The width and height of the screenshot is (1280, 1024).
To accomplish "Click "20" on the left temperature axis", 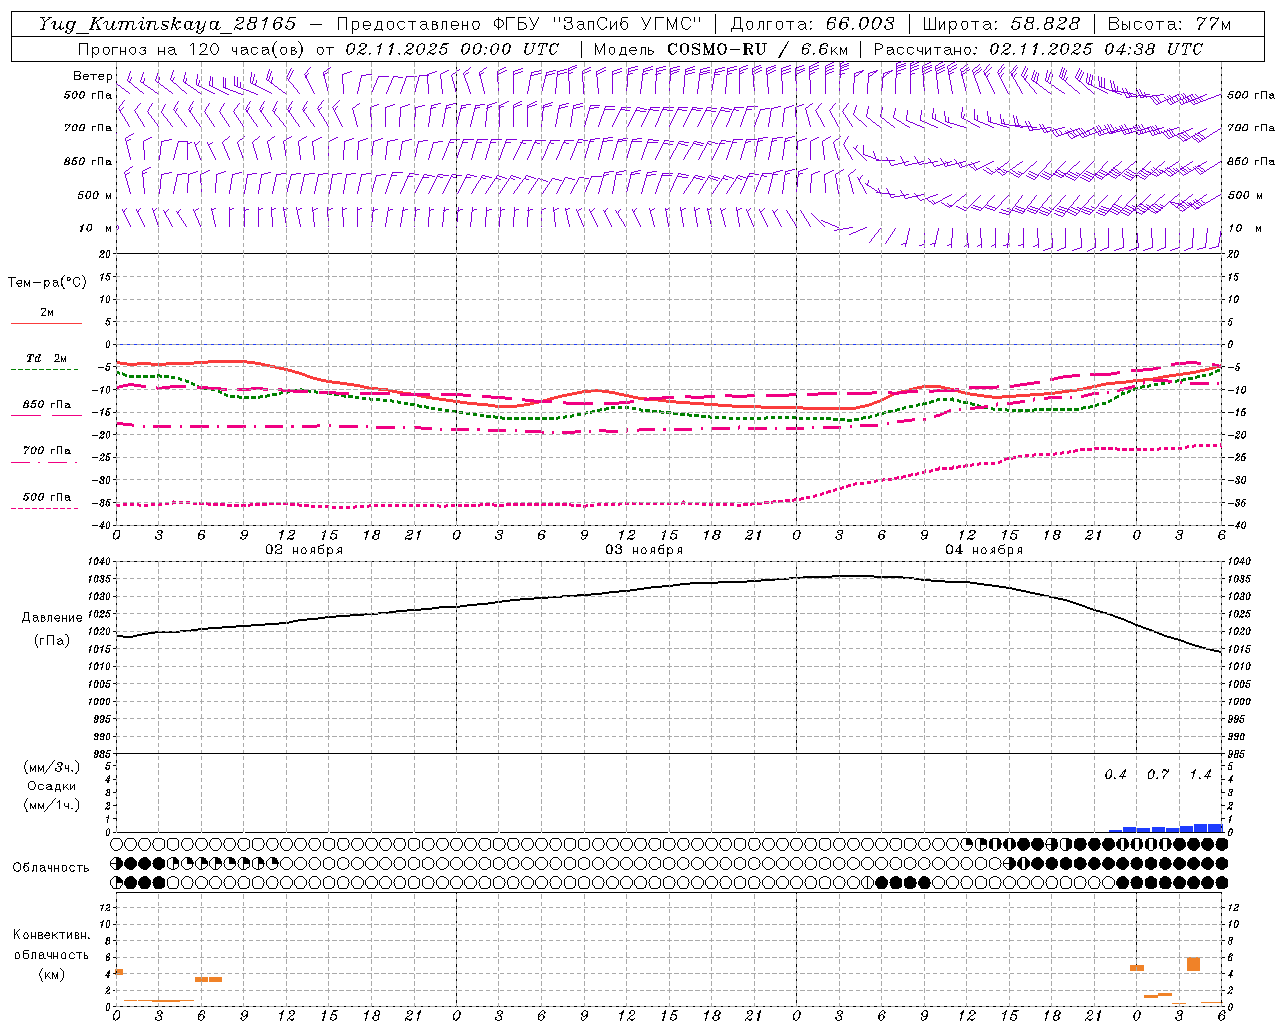I will coord(105,255).
